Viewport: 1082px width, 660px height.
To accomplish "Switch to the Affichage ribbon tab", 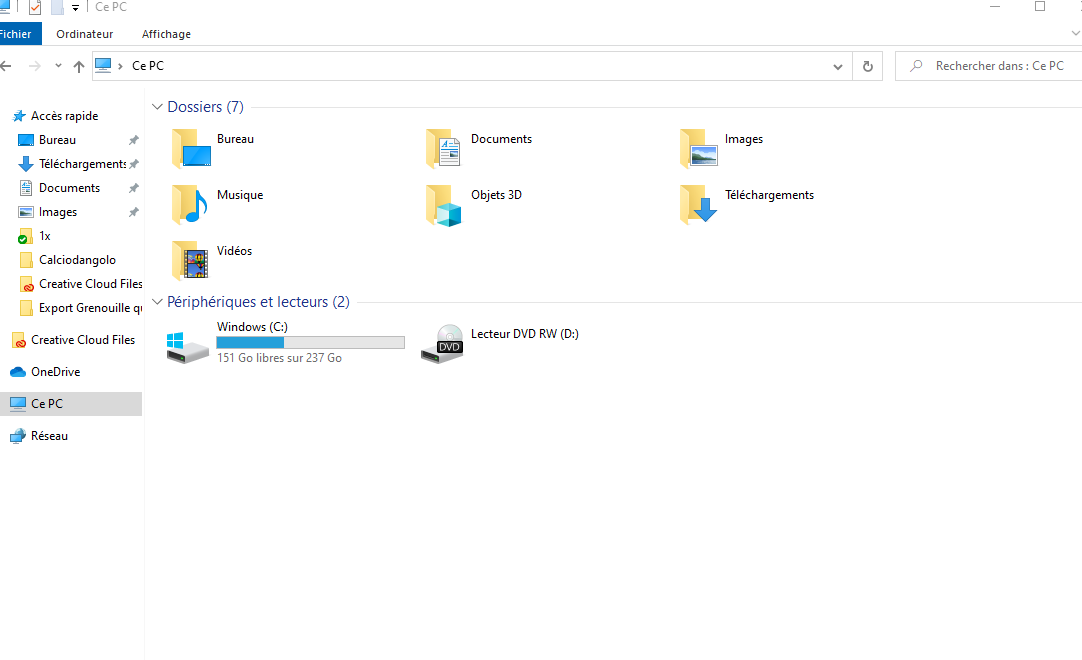I will pos(166,34).
